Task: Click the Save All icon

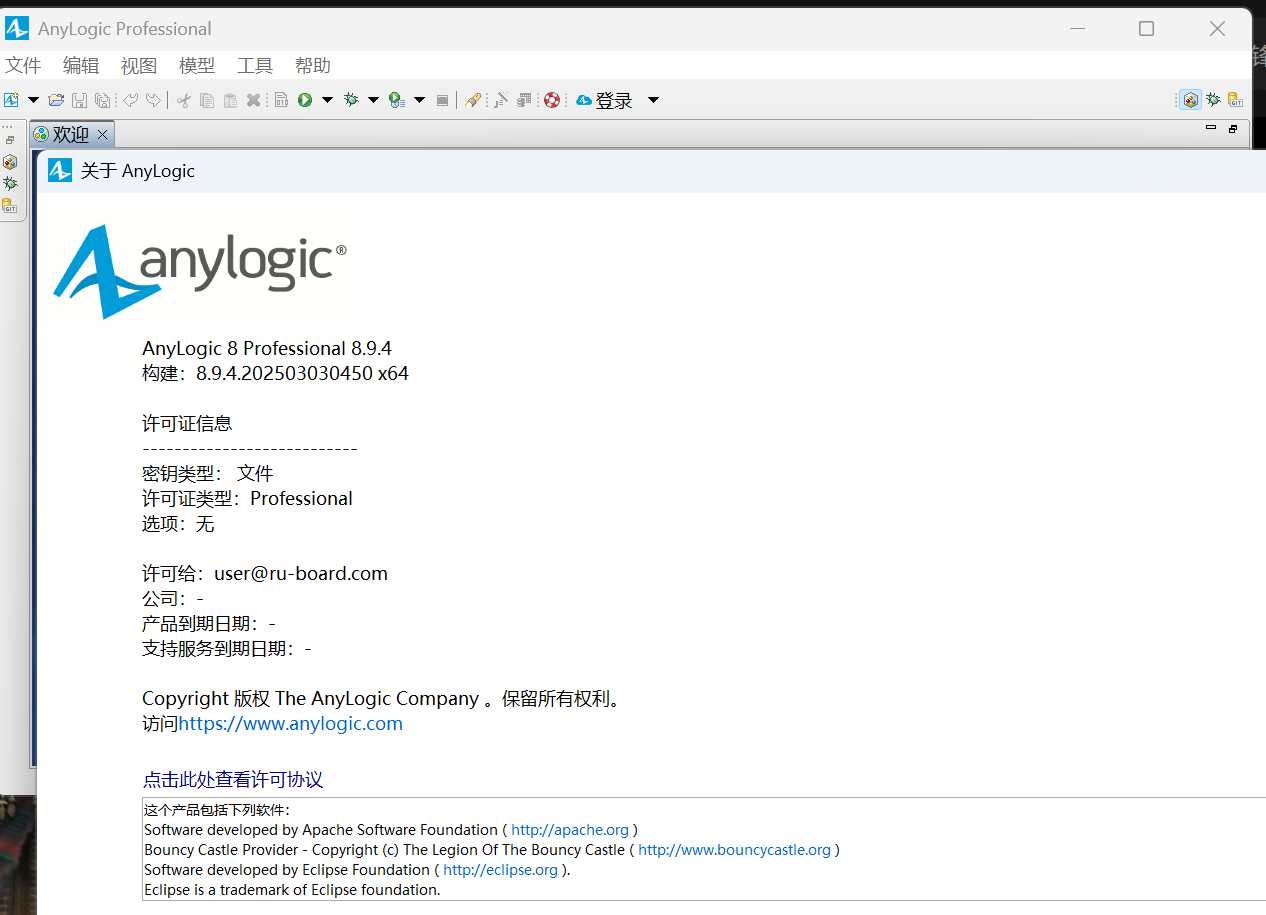Action: pos(102,100)
